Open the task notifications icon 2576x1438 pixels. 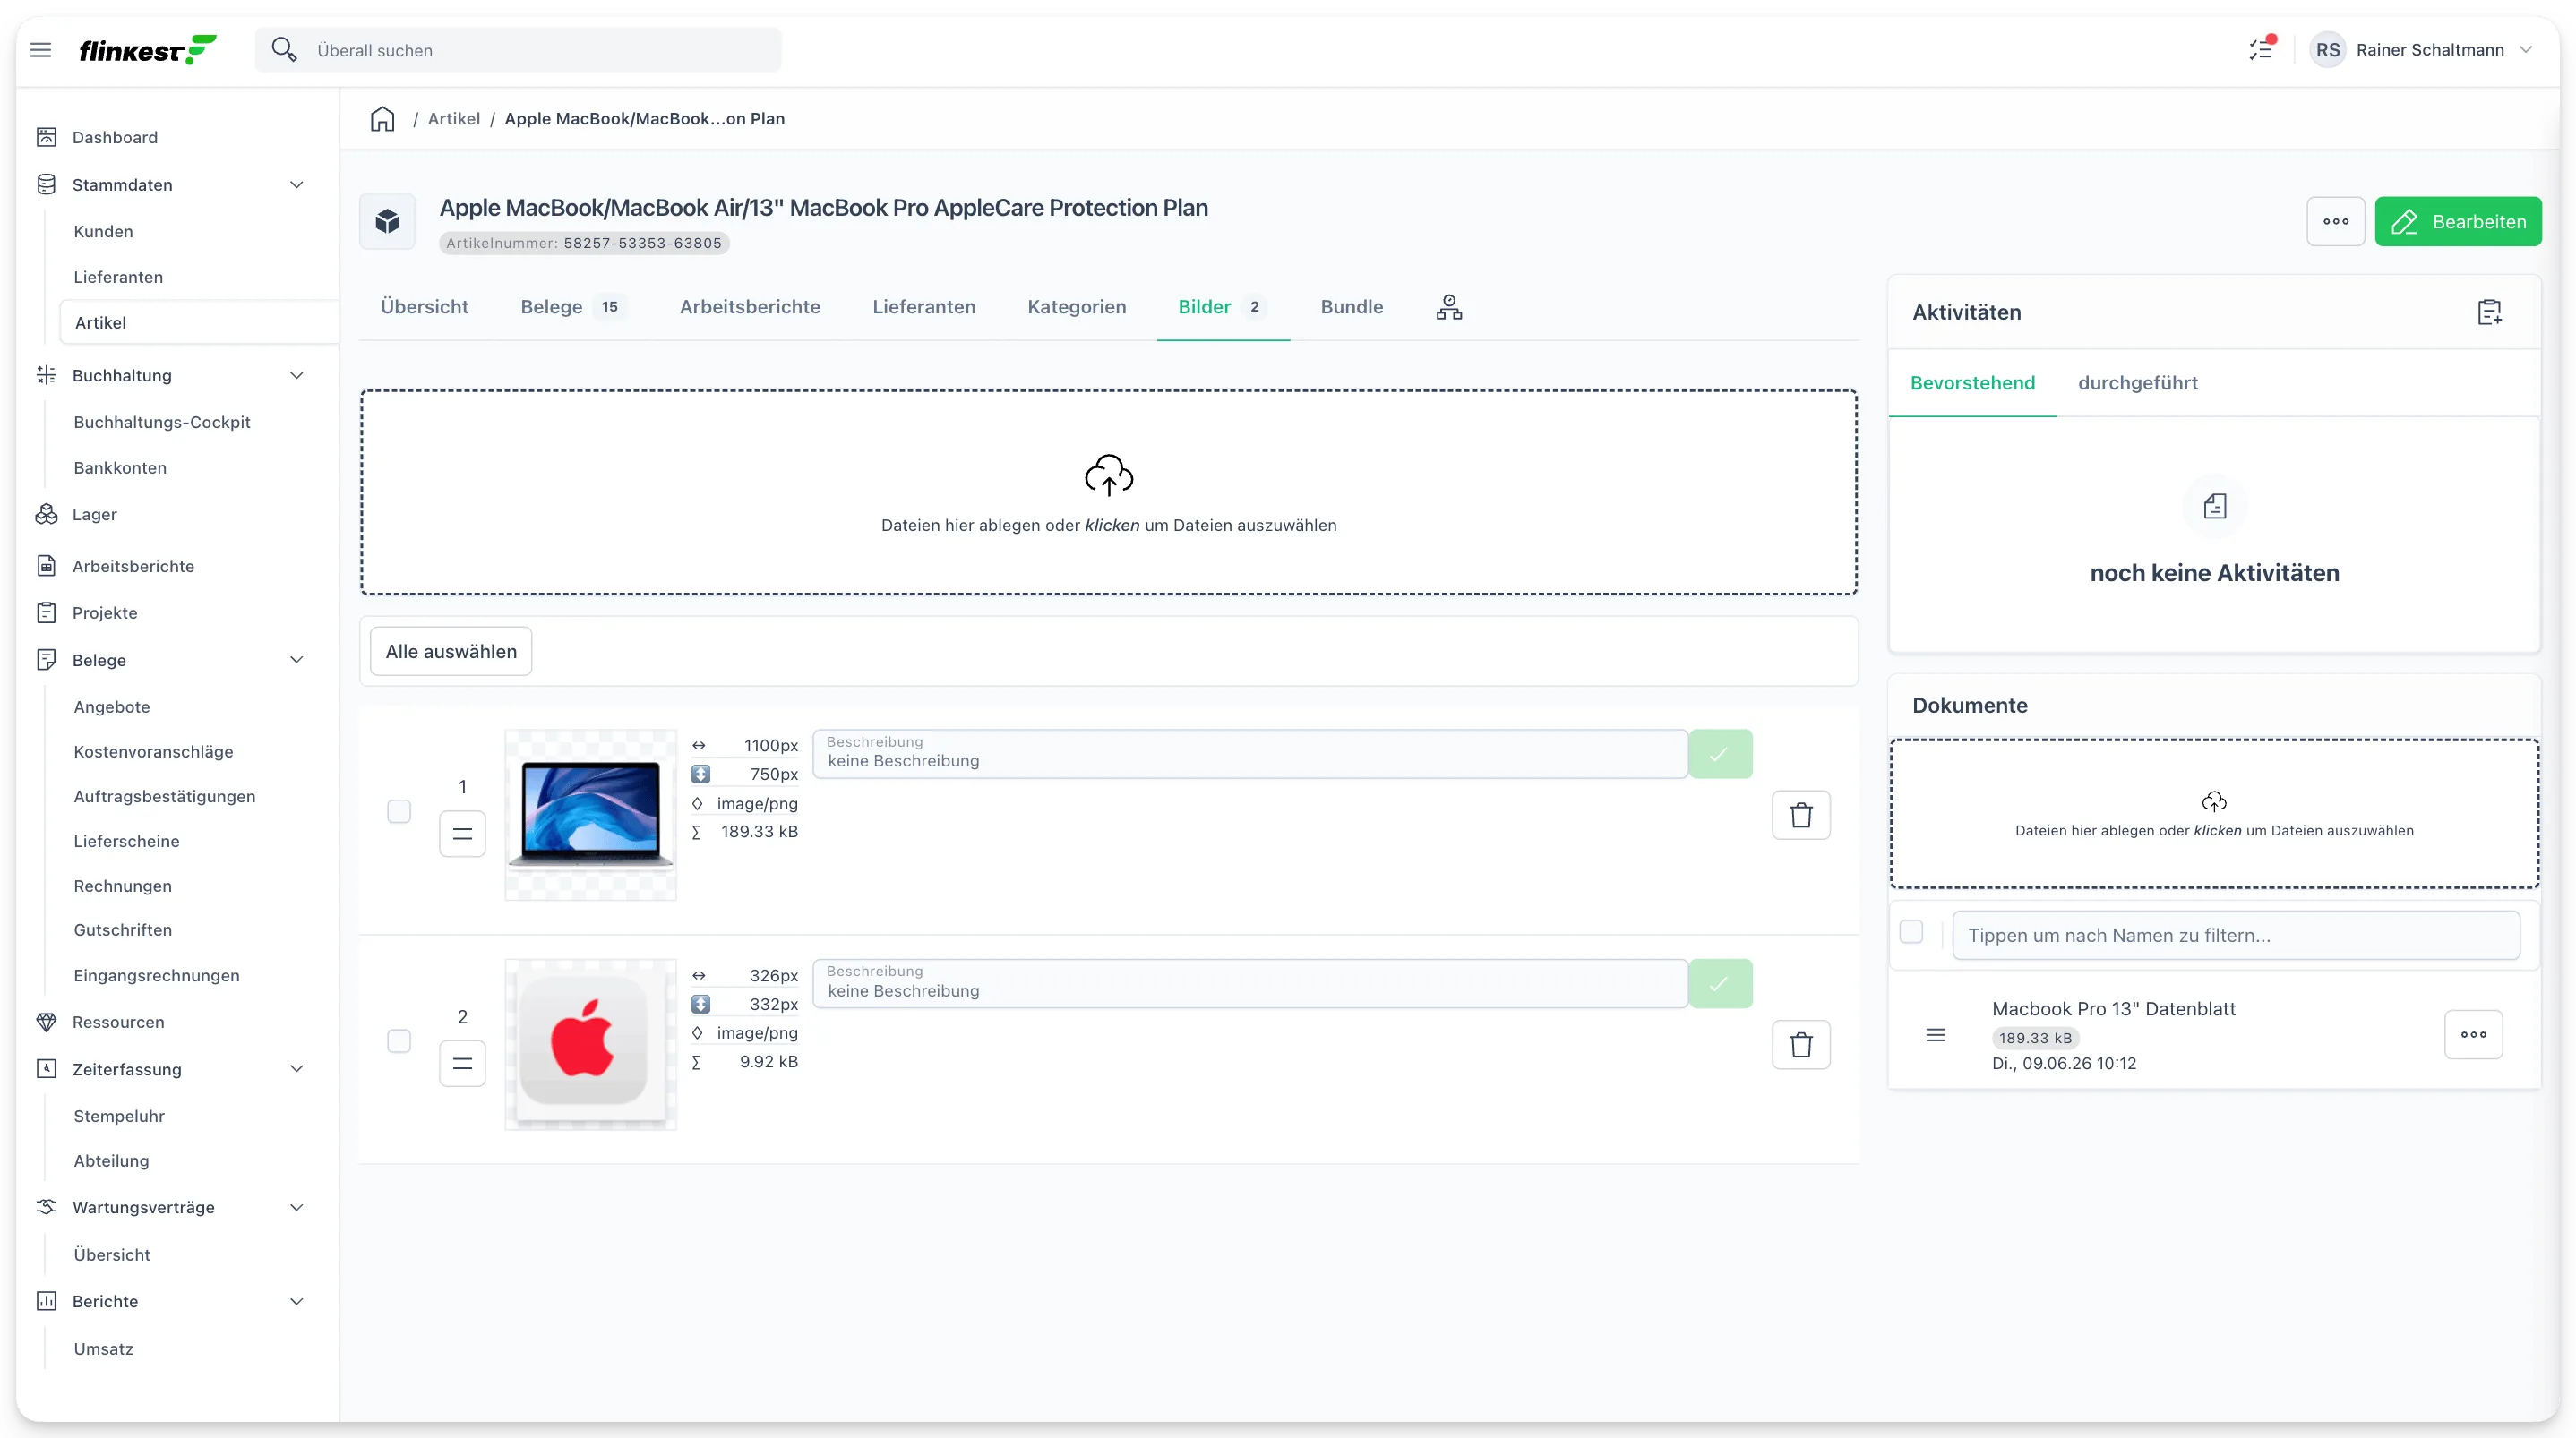click(2261, 49)
